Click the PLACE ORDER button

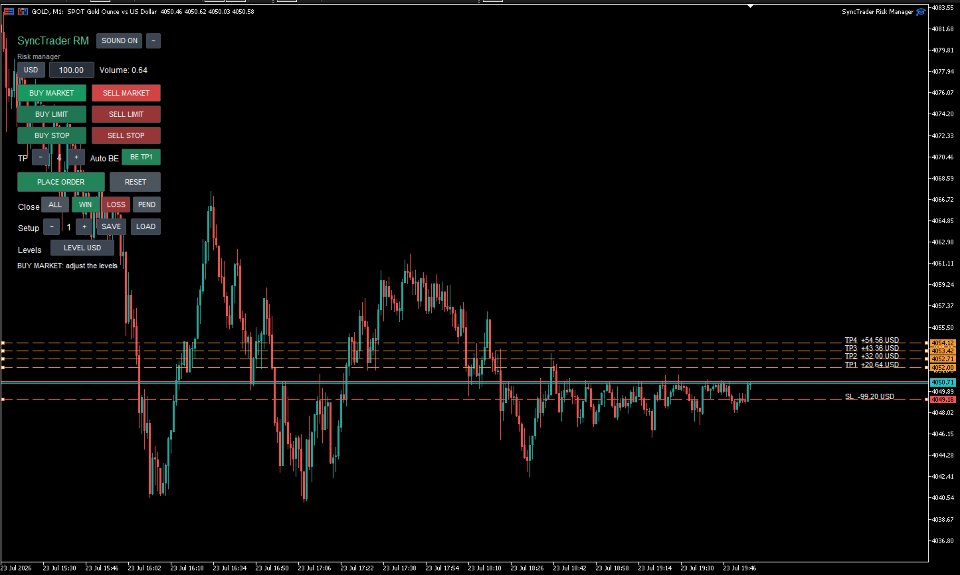point(61,182)
